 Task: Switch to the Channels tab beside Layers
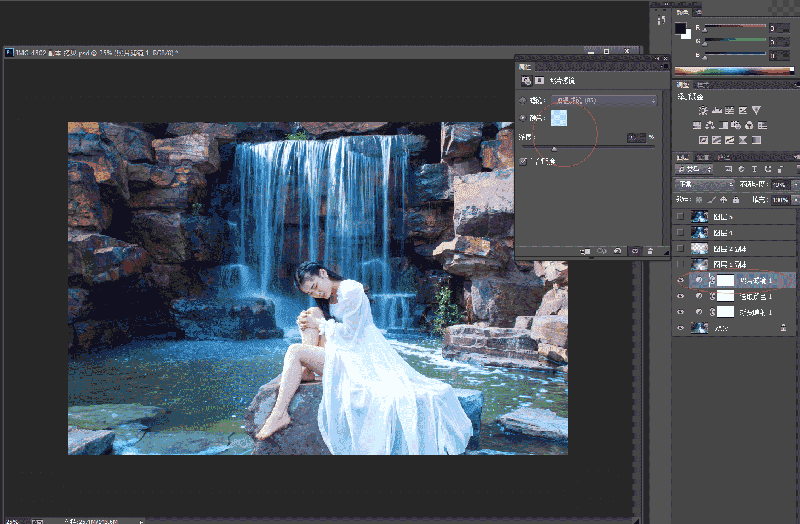(x=704, y=157)
